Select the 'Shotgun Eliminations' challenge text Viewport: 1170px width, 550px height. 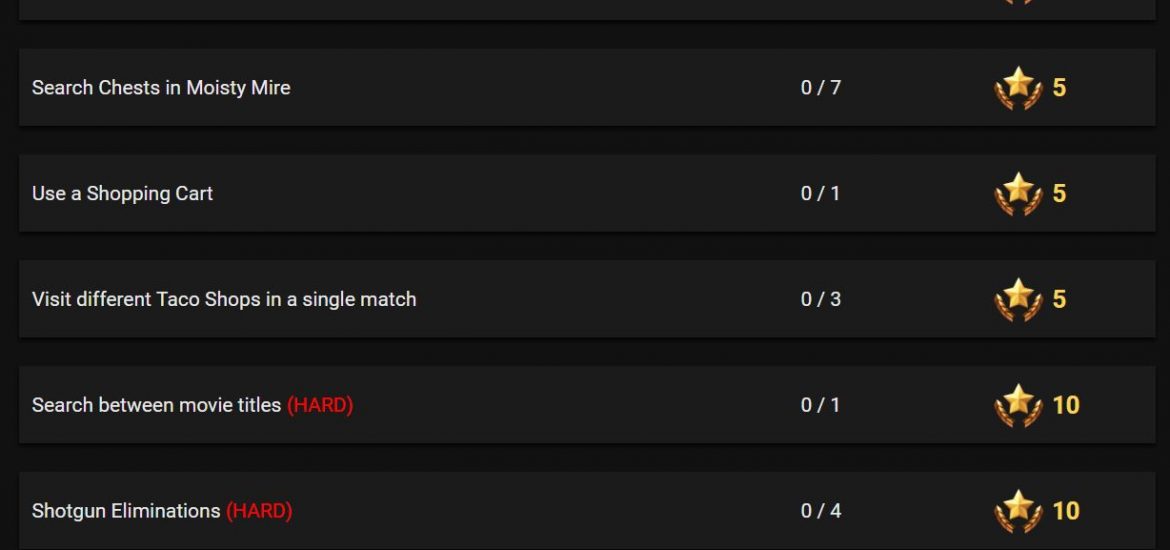click(126, 511)
